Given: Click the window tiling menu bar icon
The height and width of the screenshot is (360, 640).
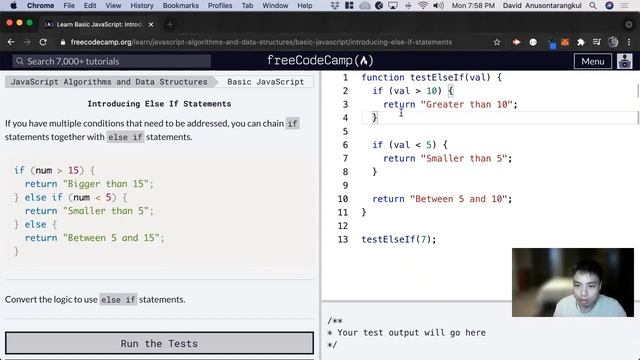Looking at the screenshot, I should click(x=349, y=5).
